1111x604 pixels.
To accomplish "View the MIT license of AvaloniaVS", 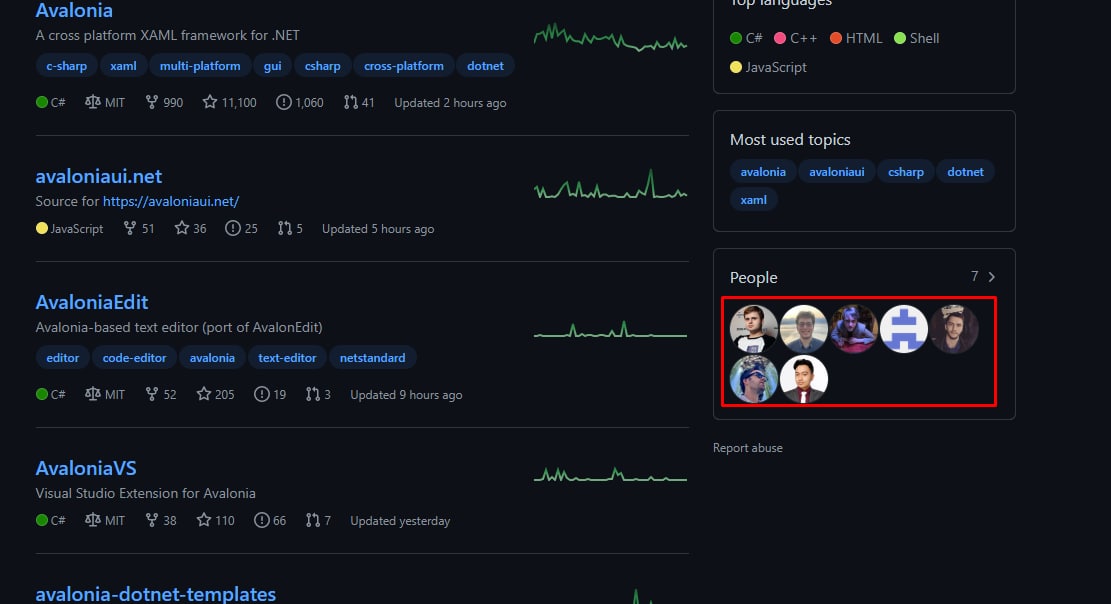I will 105,521.
